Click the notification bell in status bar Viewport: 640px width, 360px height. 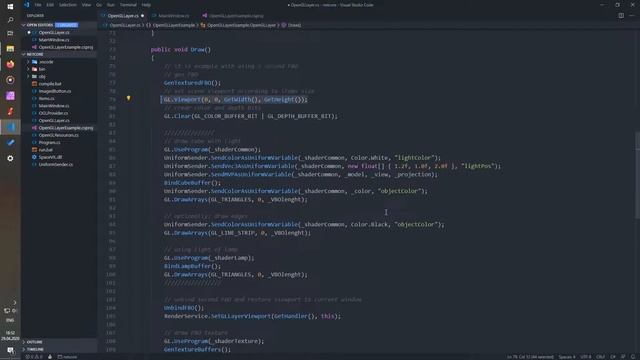click(x=633, y=357)
